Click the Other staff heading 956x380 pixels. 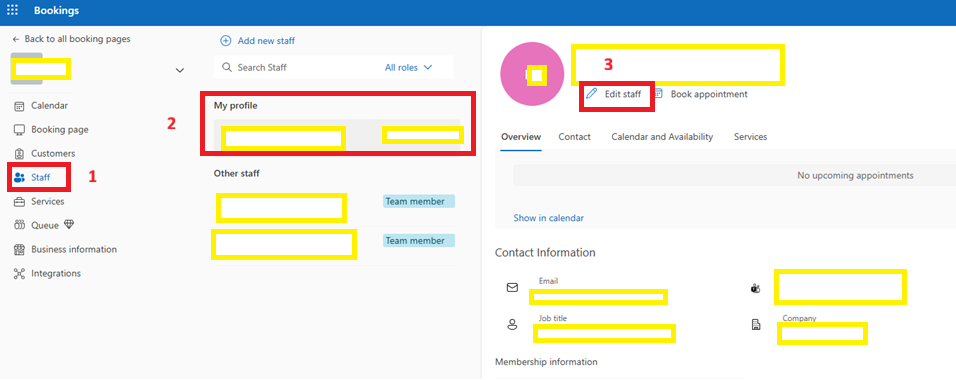[237, 174]
